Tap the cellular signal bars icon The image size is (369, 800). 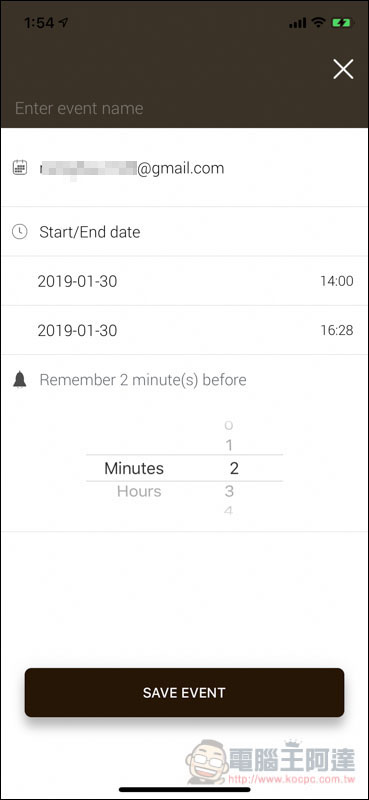click(298, 23)
